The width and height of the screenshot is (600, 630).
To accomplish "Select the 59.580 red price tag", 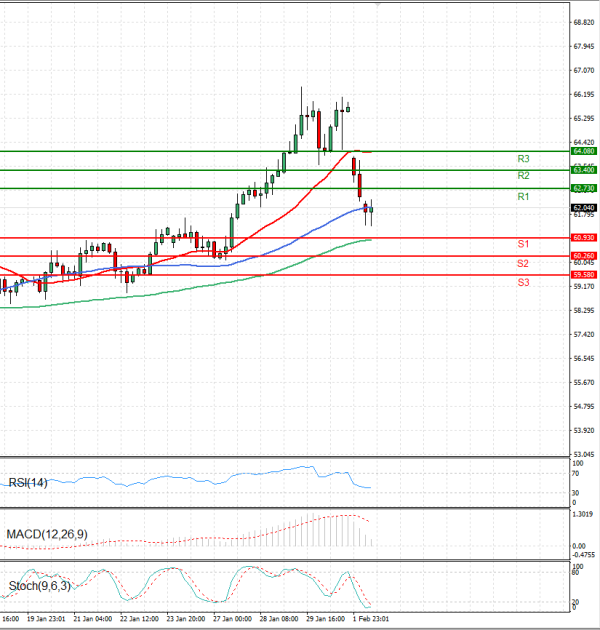I will point(584,274).
